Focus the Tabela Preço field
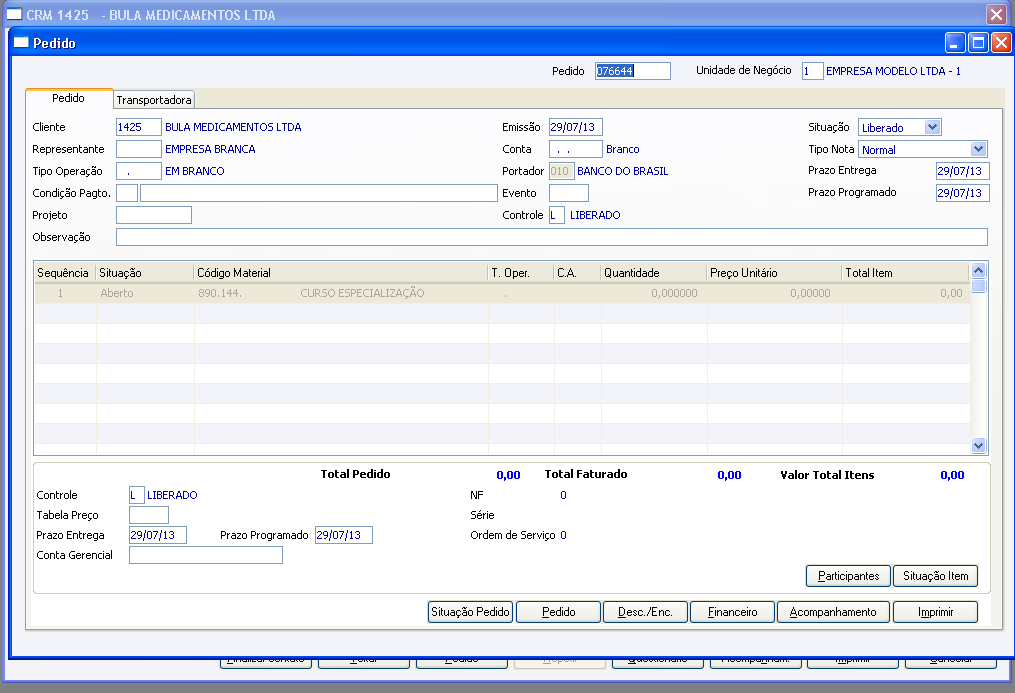Viewport: 1015px width, 693px height. [149, 515]
